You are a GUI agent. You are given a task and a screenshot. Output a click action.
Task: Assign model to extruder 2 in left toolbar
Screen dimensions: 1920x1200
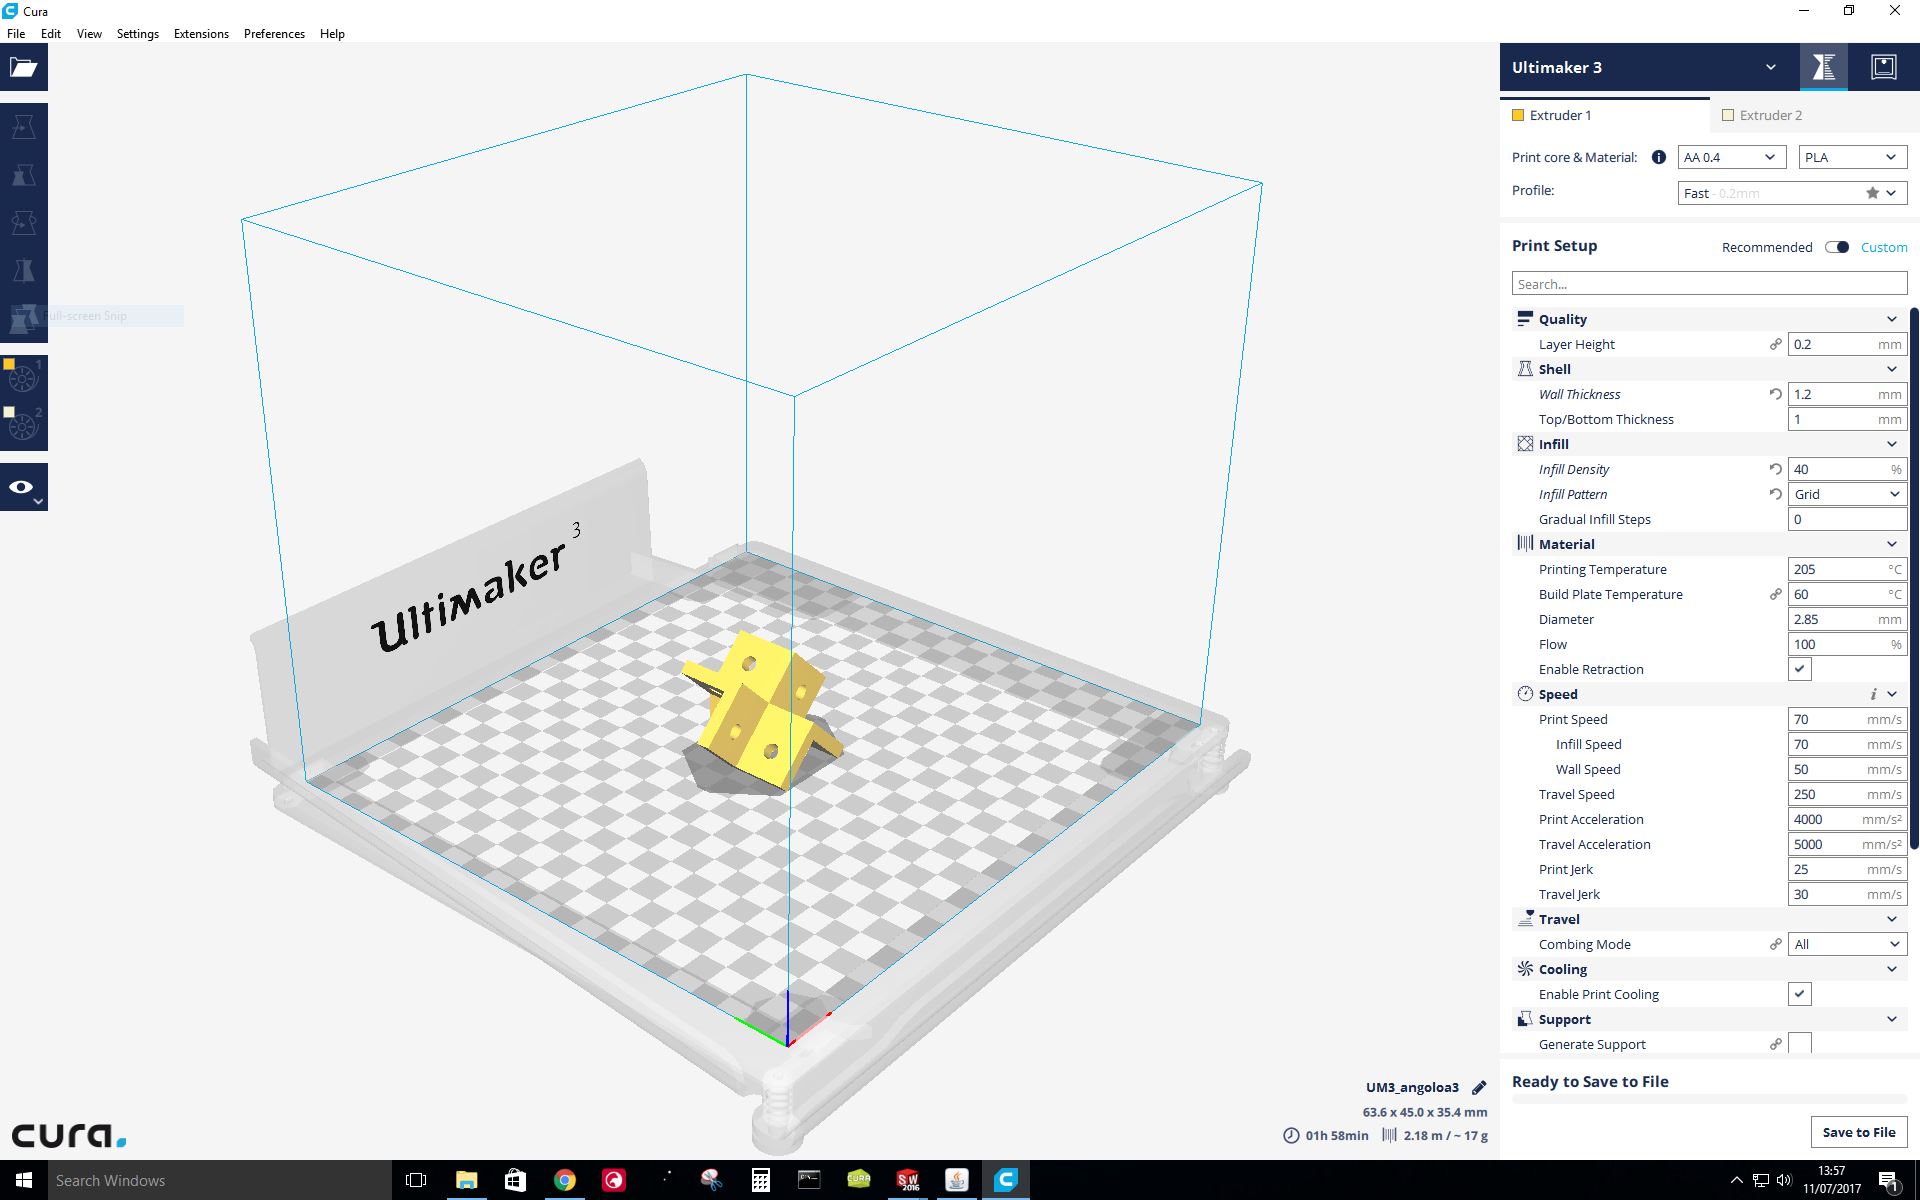click(x=24, y=426)
